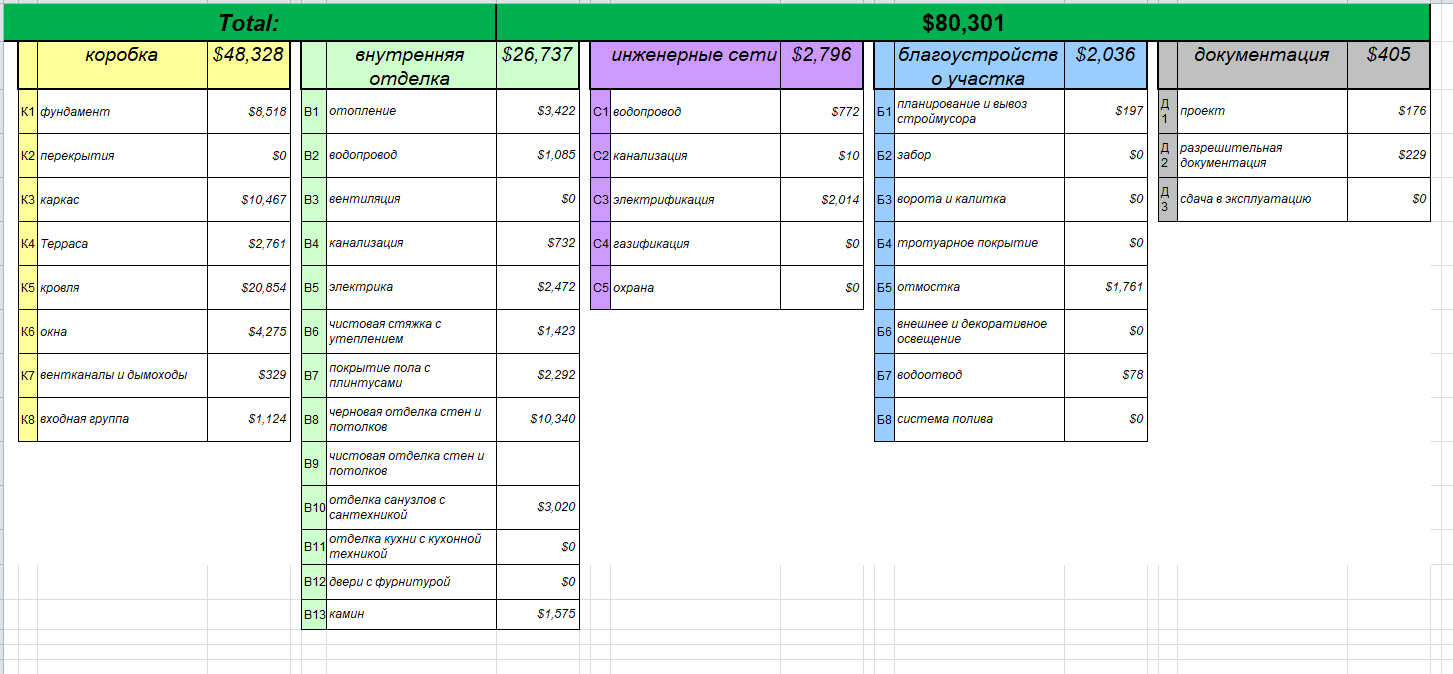
Task: Click the 'система полива' cell
Action: click(979, 420)
